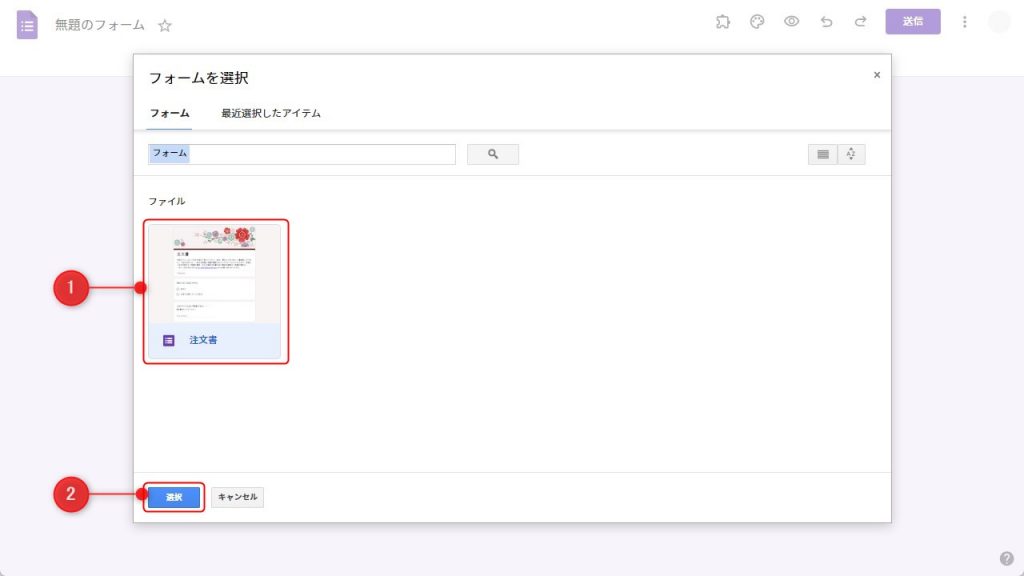Preview form with the eye icon
This screenshot has height=576, width=1024.
(x=792, y=22)
